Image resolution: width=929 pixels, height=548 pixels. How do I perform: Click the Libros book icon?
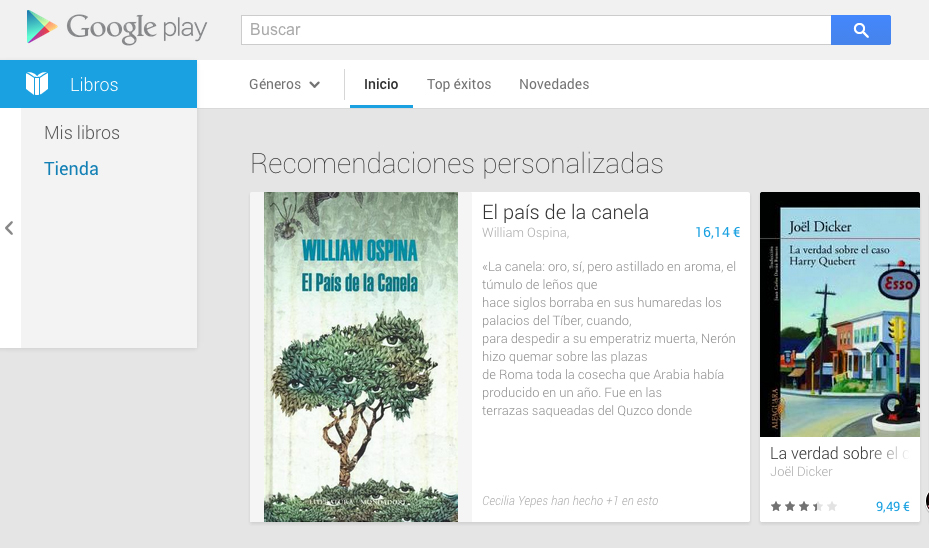pos(37,84)
